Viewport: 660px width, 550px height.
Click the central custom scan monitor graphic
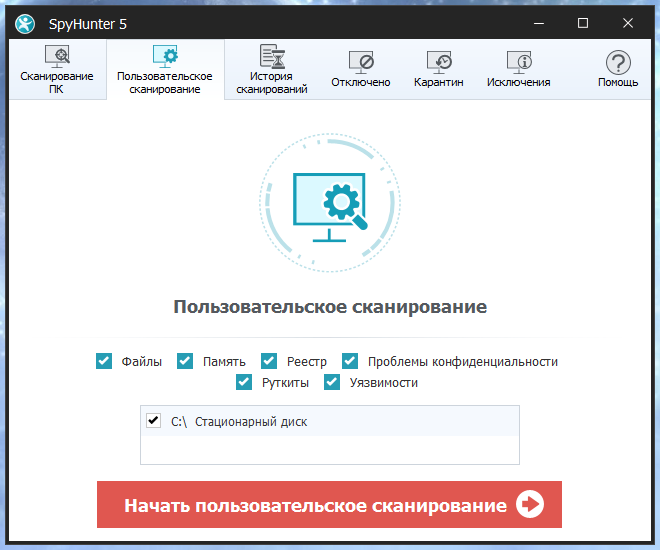(x=330, y=203)
